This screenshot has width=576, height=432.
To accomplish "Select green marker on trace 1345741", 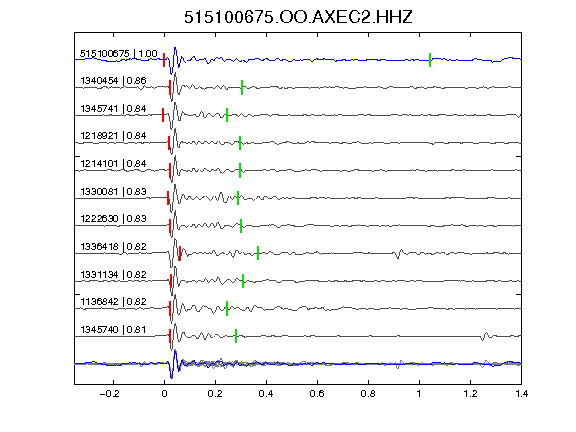I will point(227,115).
